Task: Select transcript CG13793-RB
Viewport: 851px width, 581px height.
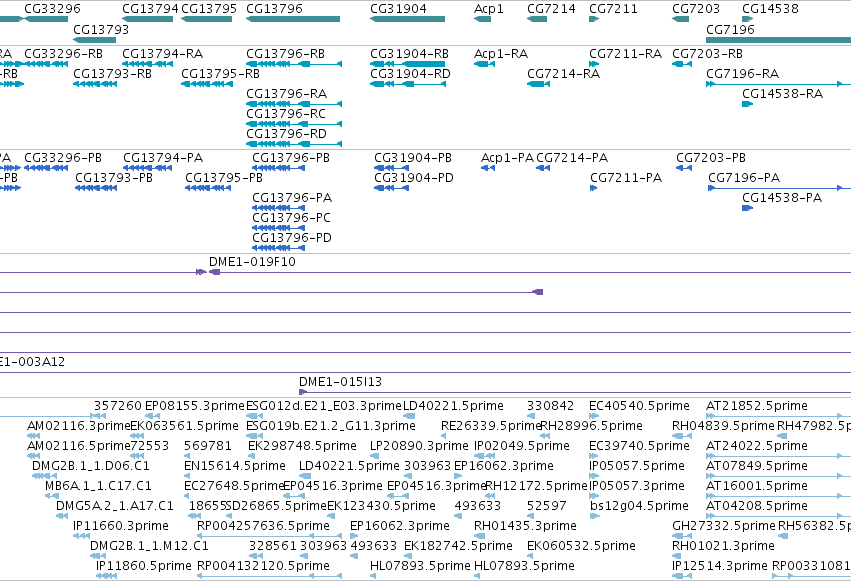Action: (112, 74)
